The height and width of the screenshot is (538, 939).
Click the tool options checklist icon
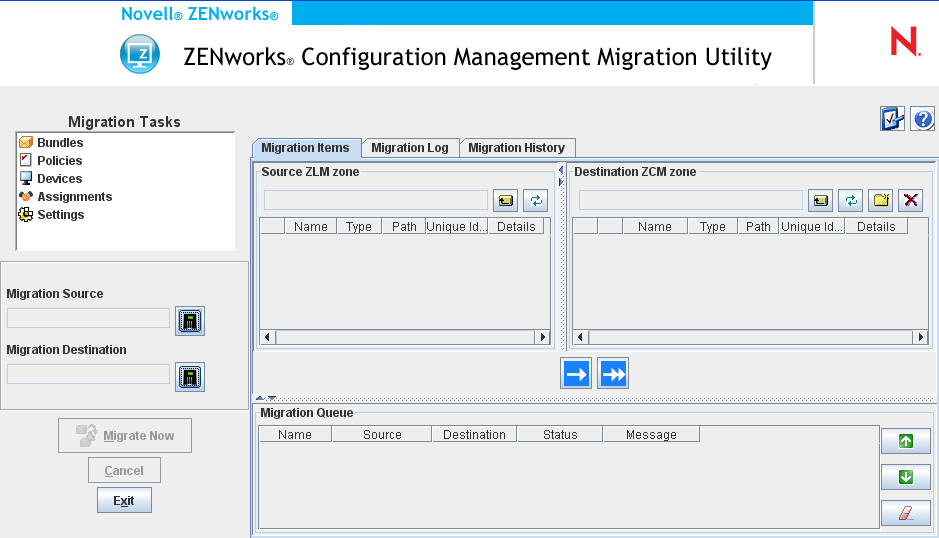pyautogui.click(x=892, y=119)
